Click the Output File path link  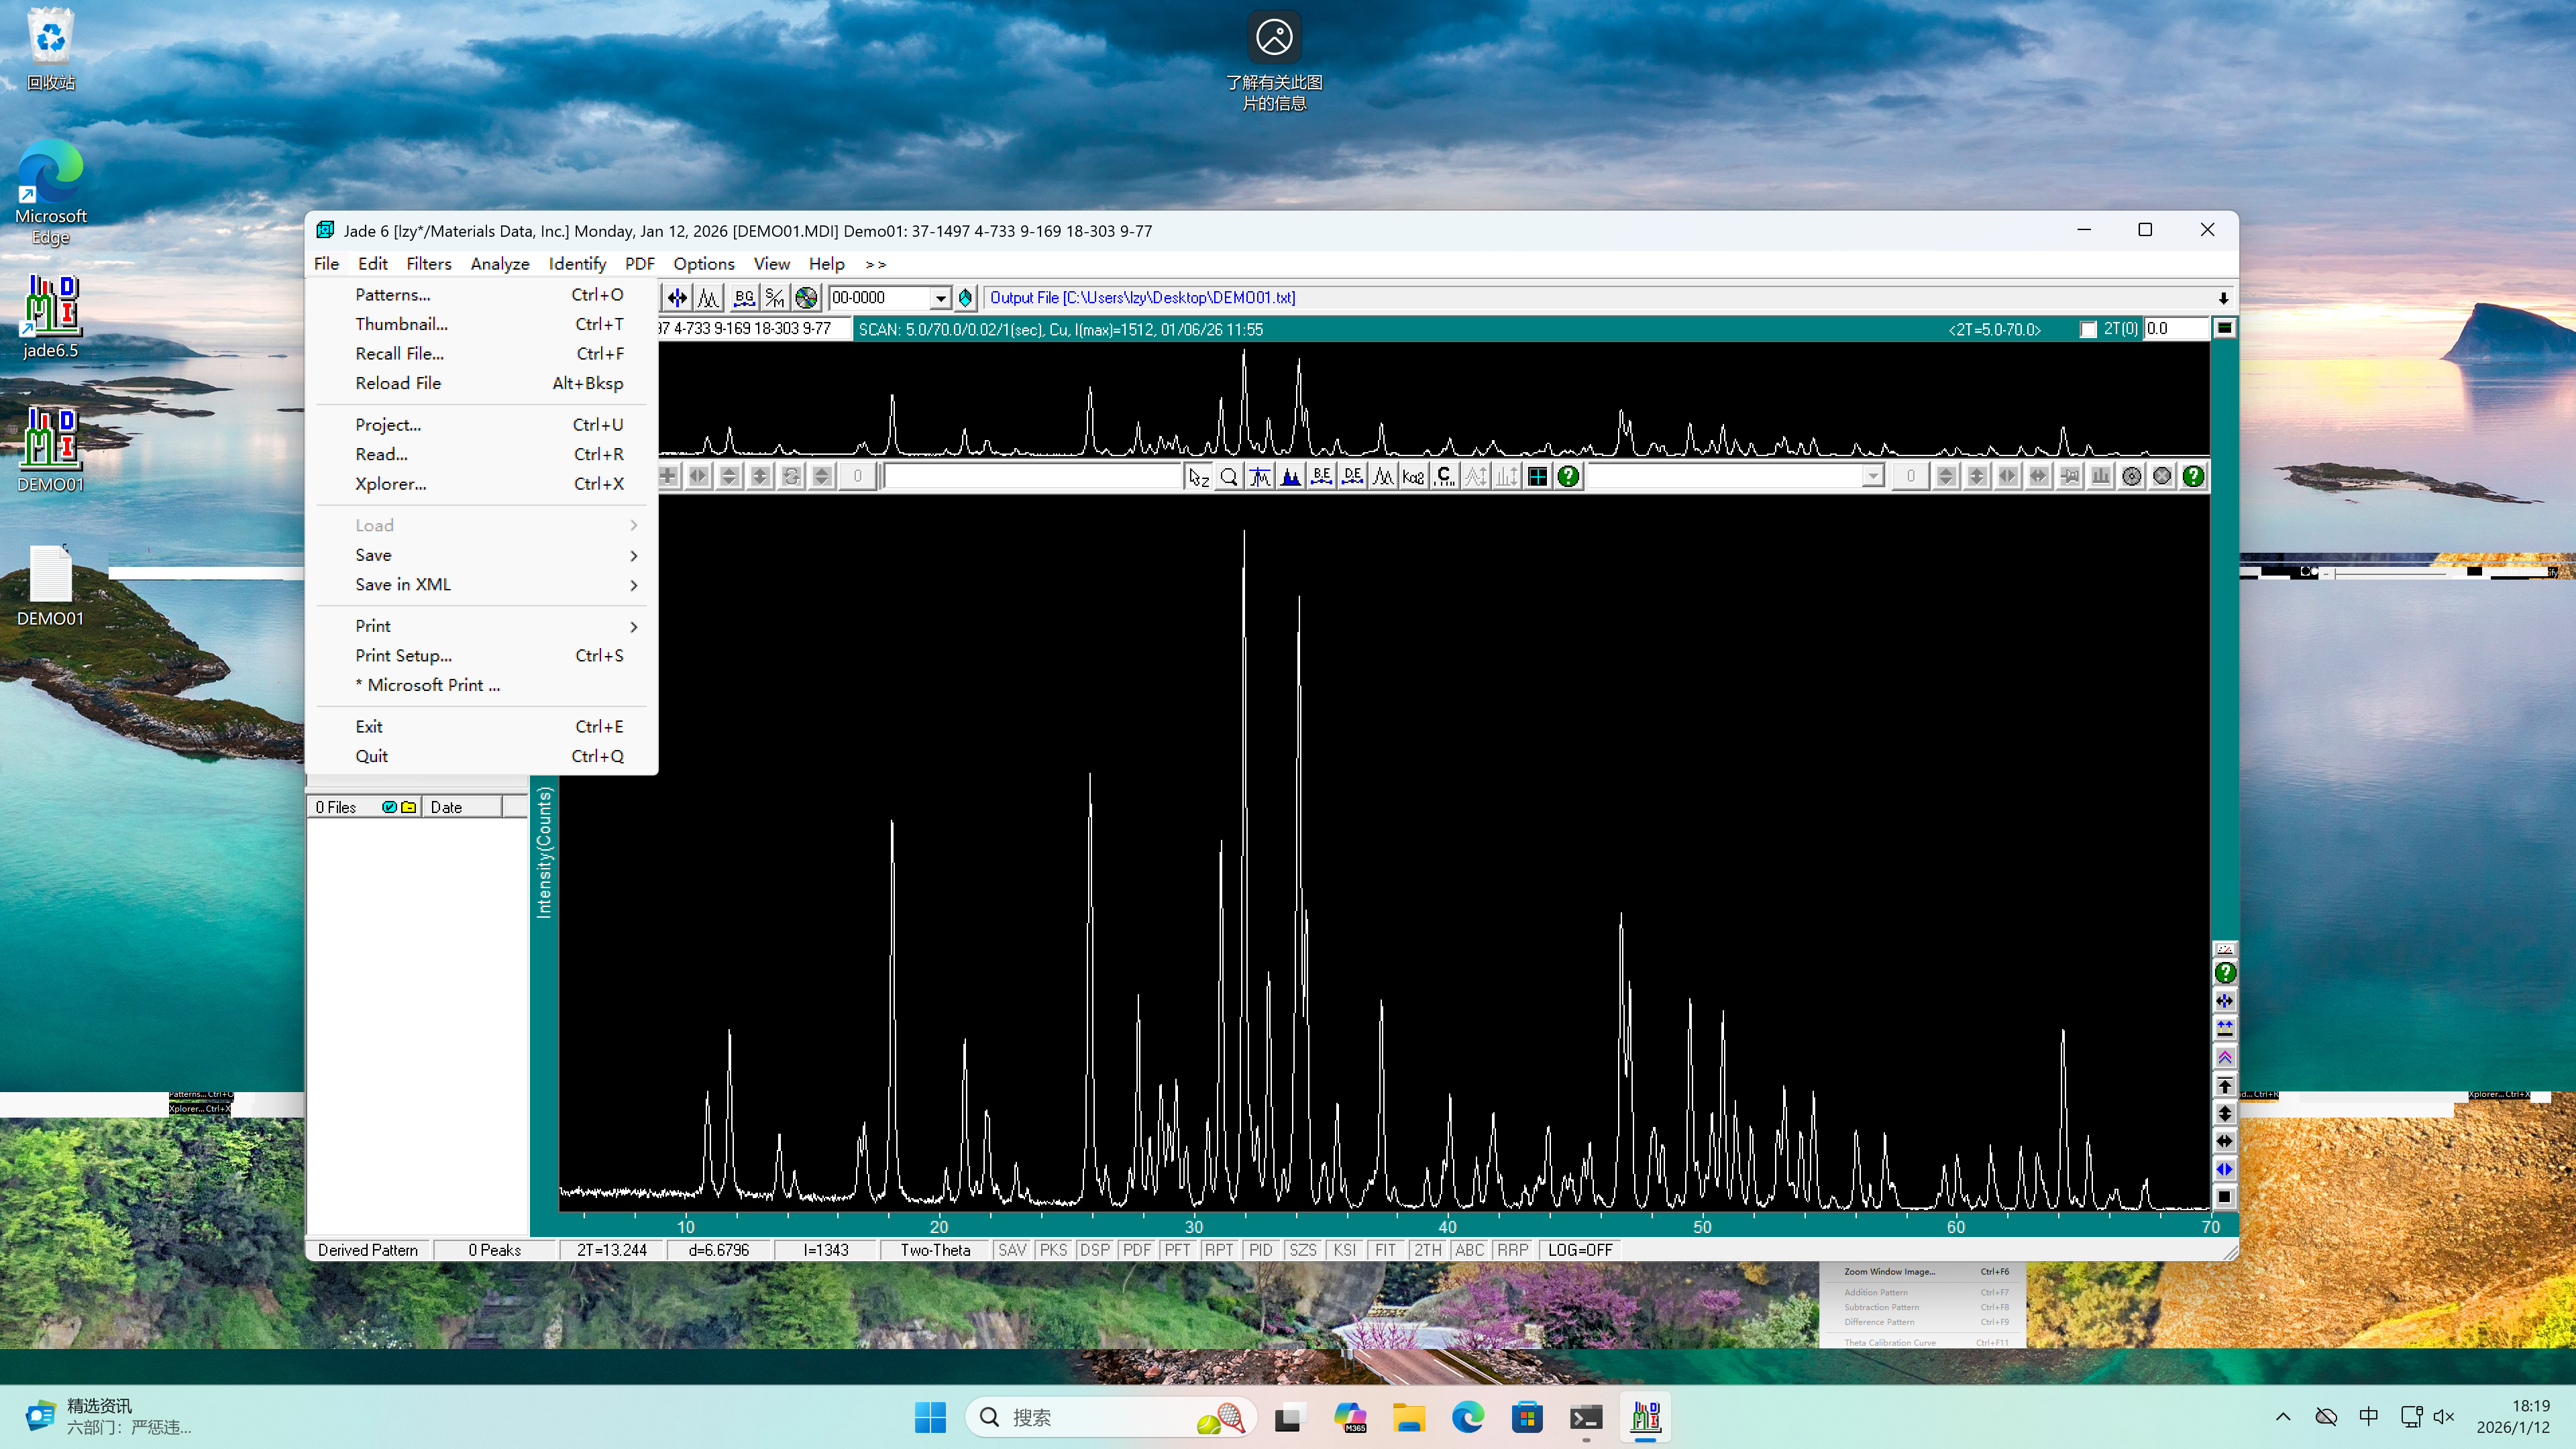click(1142, 297)
